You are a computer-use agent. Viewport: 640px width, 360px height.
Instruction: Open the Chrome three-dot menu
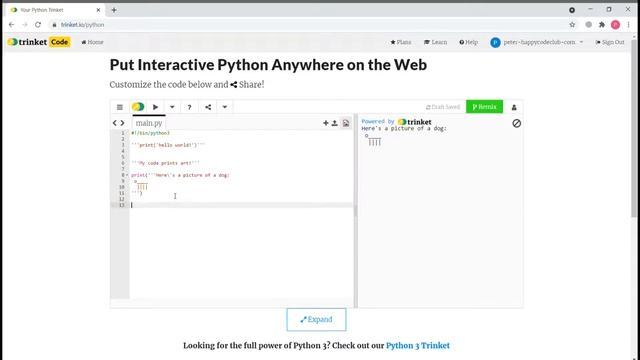(629, 25)
